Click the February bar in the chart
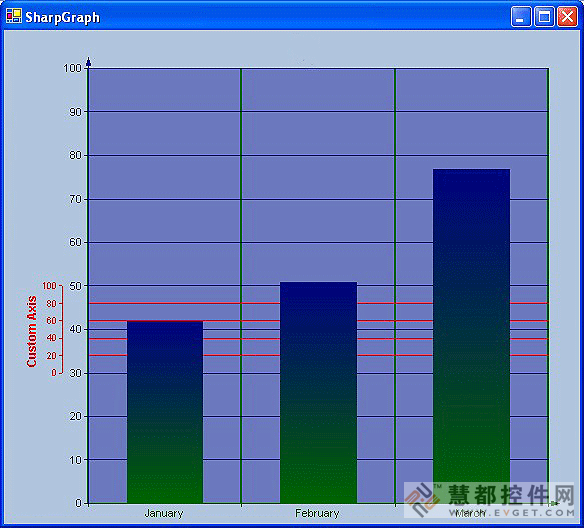This screenshot has height=528, width=584. click(318, 392)
